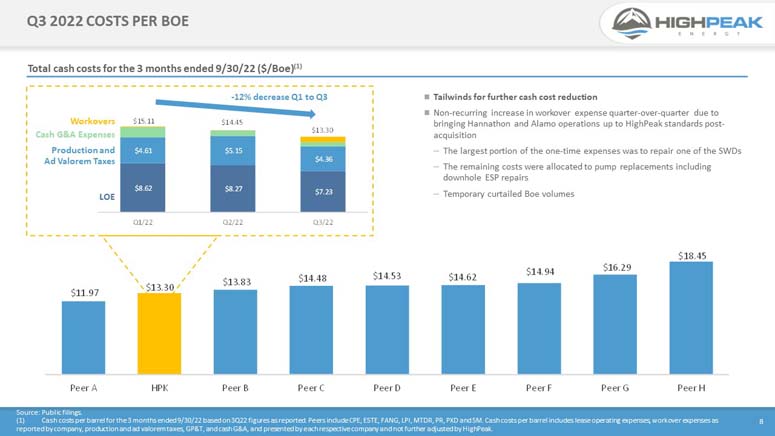Click the 'LOE' legend label
775x436 pixels.
coord(107,197)
